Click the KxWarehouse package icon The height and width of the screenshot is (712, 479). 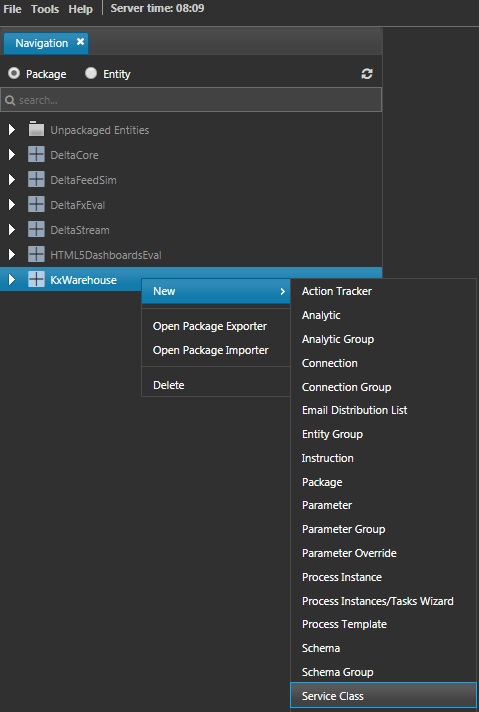pyautogui.click(x=36, y=280)
